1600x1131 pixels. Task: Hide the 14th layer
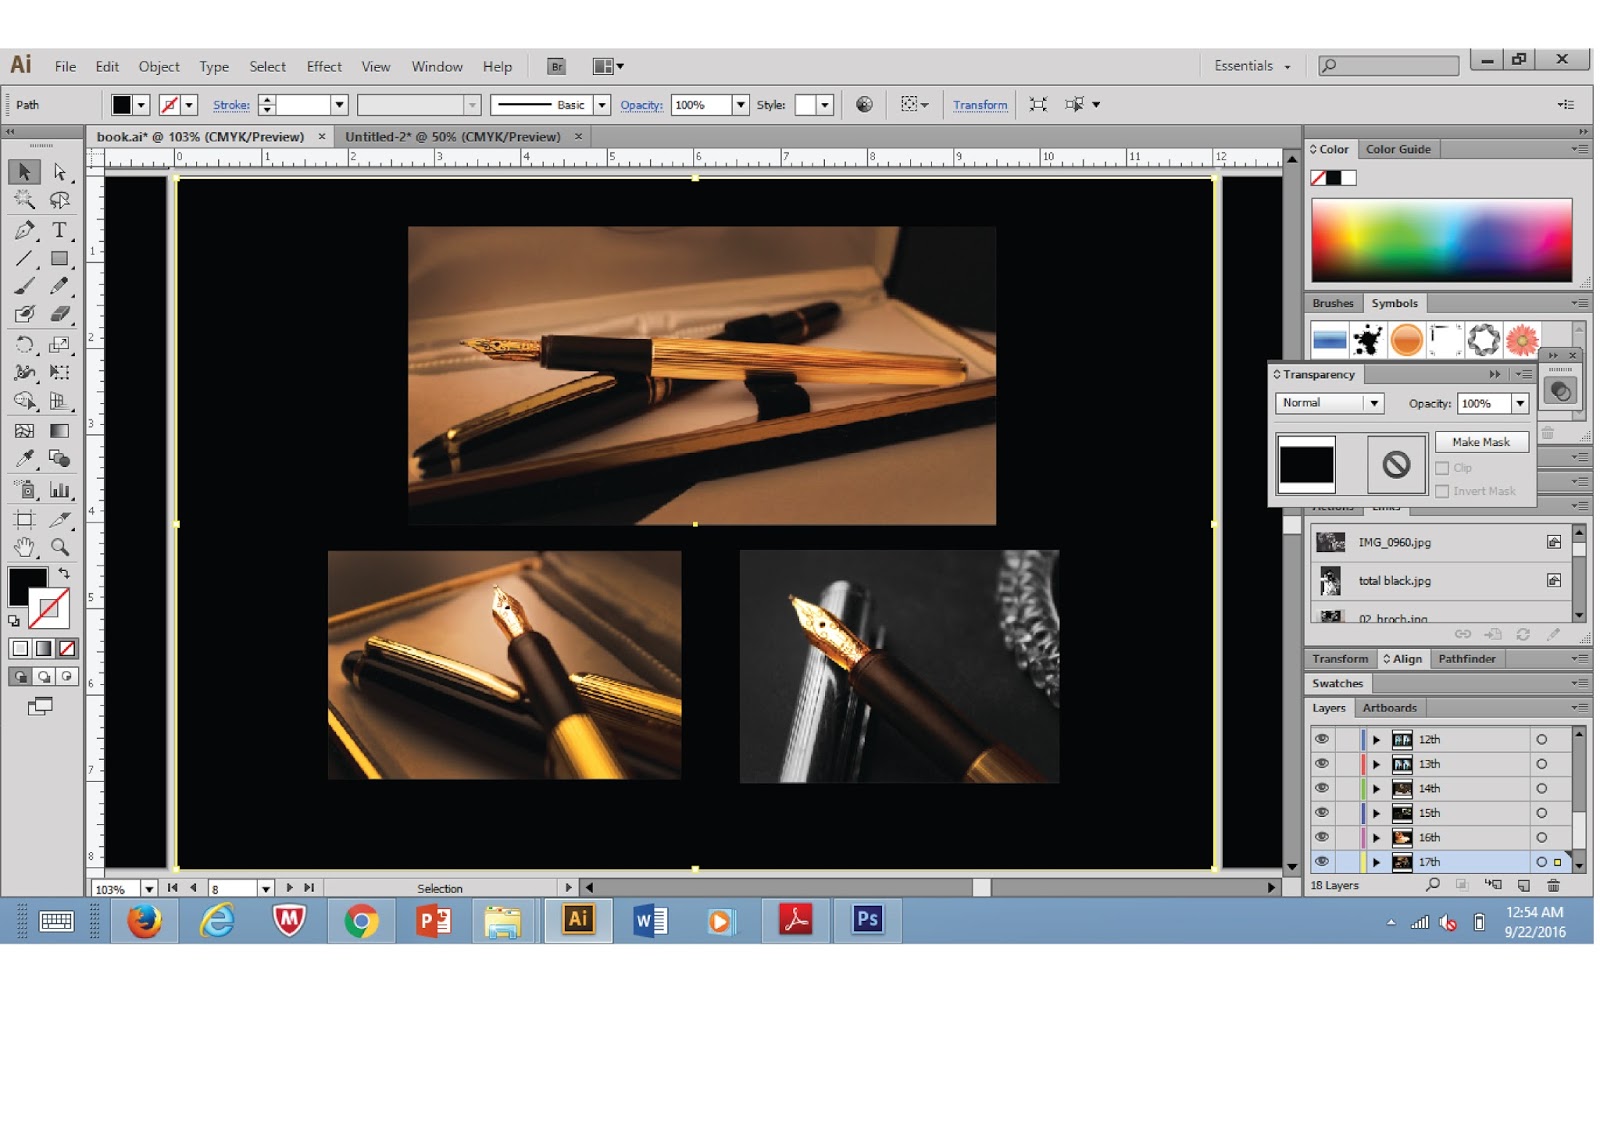click(1322, 788)
